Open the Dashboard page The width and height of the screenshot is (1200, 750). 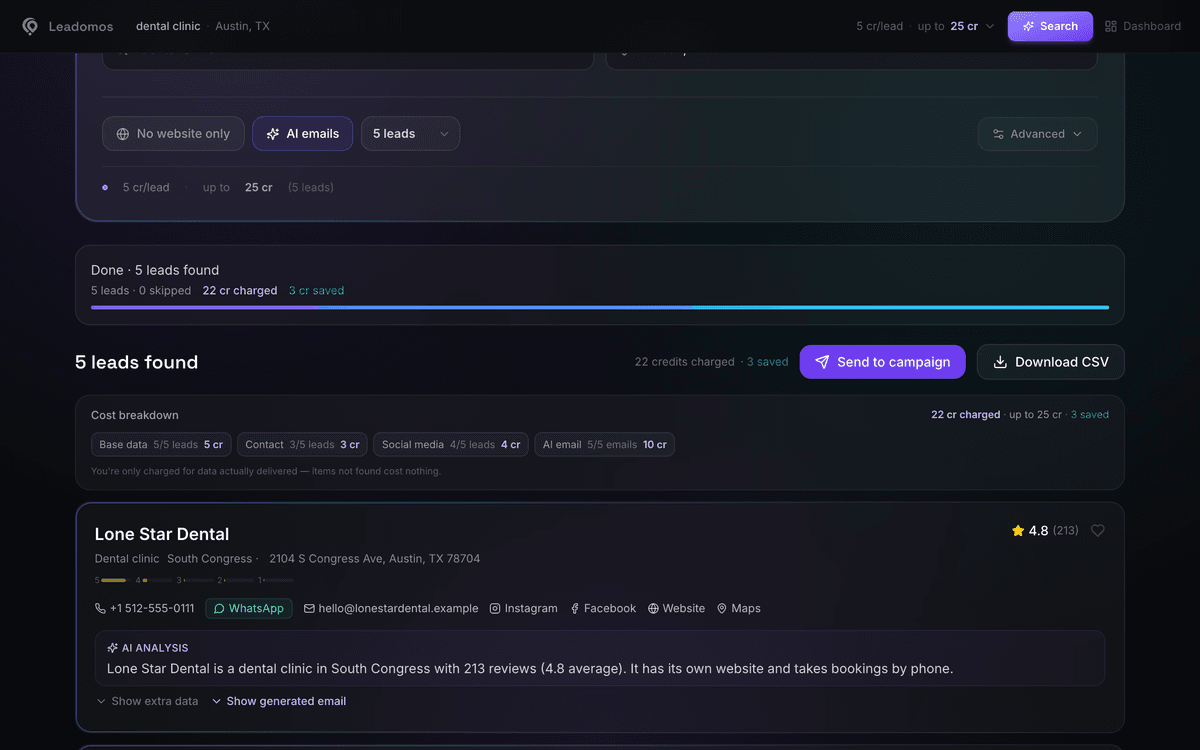pos(1143,26)
